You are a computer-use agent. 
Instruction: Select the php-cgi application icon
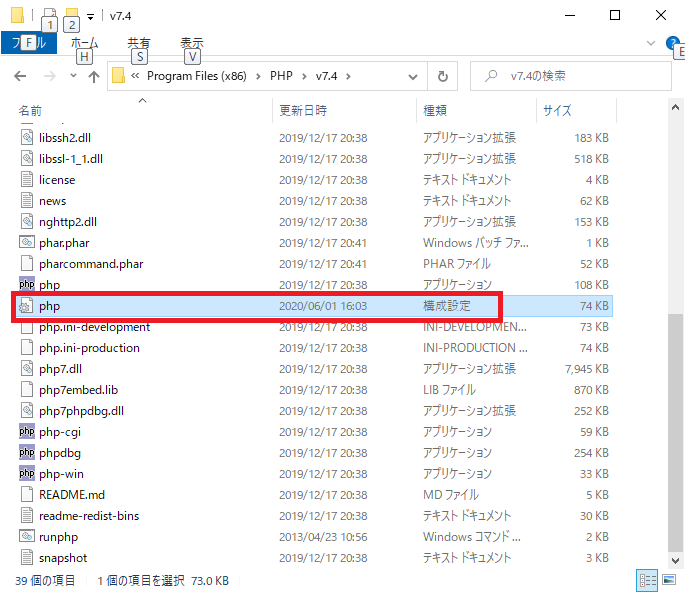point(27,431)
